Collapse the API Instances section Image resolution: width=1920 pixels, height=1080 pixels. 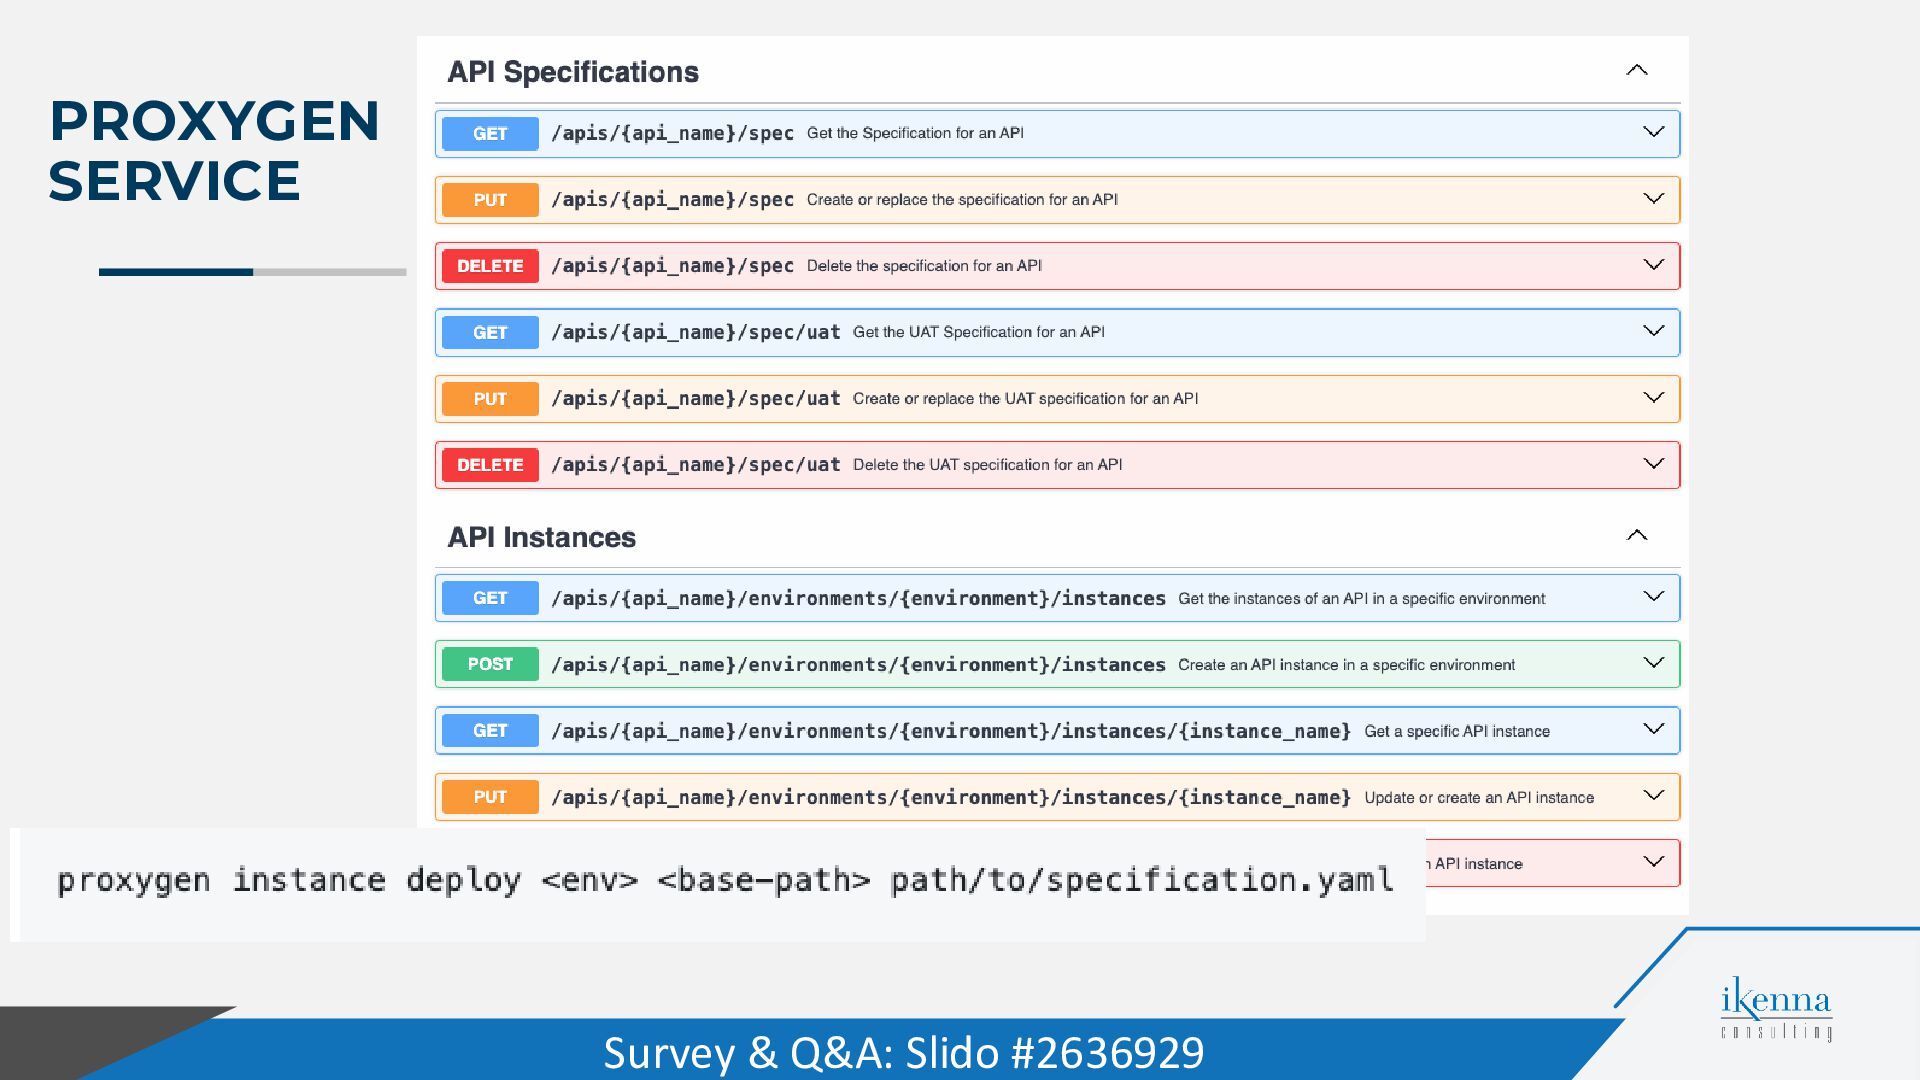1636,535
